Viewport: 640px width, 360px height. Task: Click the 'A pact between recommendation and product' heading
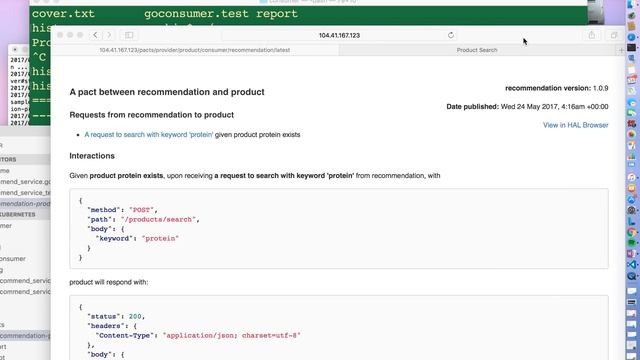pos(167,92)
